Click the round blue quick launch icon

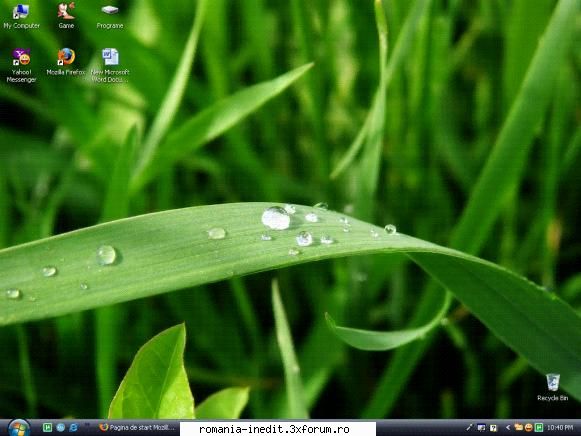[60, 427]
